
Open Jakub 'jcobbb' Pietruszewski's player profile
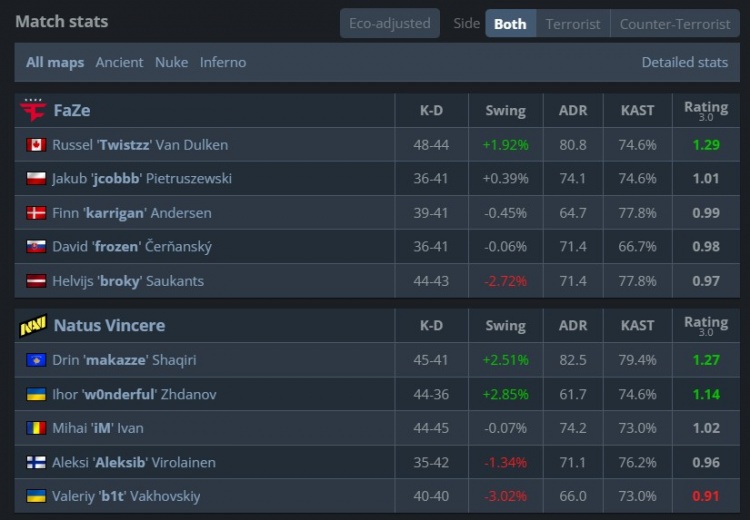(x=142, y=179)
